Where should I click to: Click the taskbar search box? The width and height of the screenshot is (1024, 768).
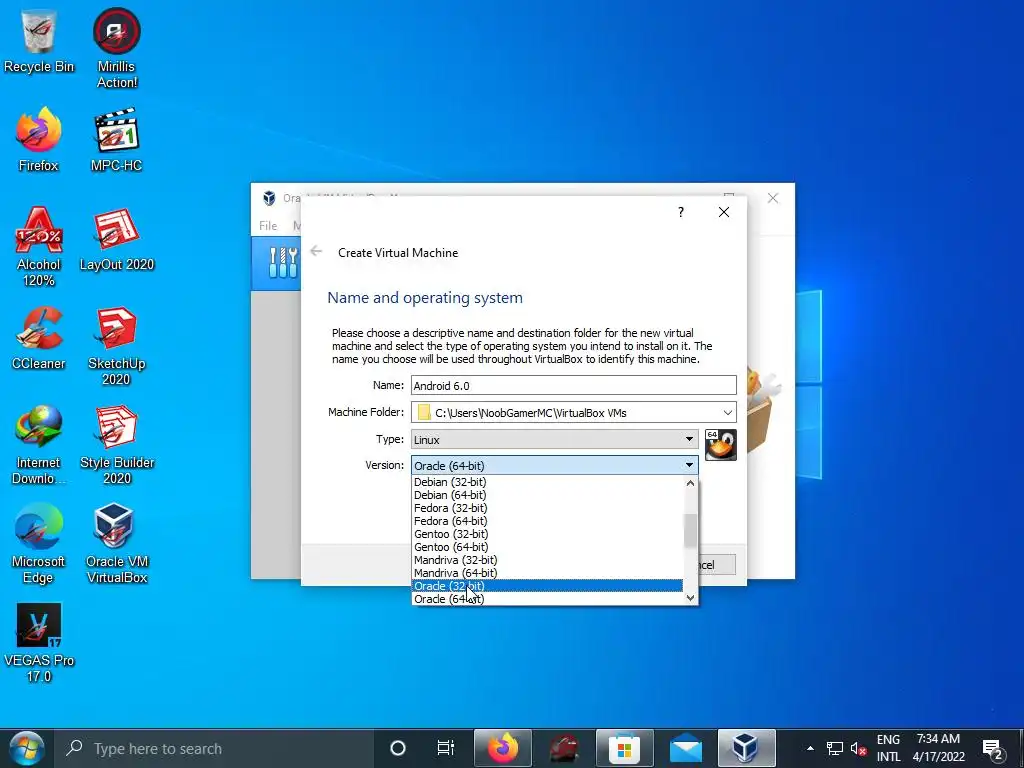point(216,748)
